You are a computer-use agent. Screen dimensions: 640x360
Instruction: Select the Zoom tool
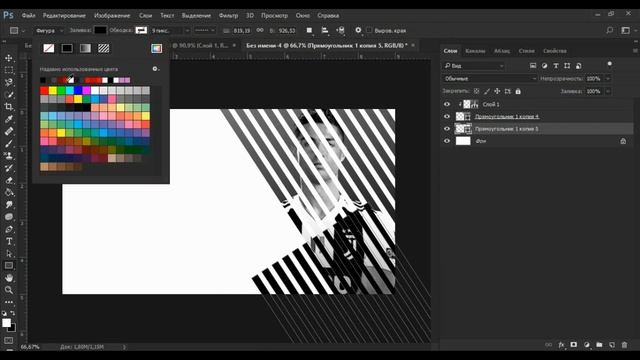(x=9, y=290)
